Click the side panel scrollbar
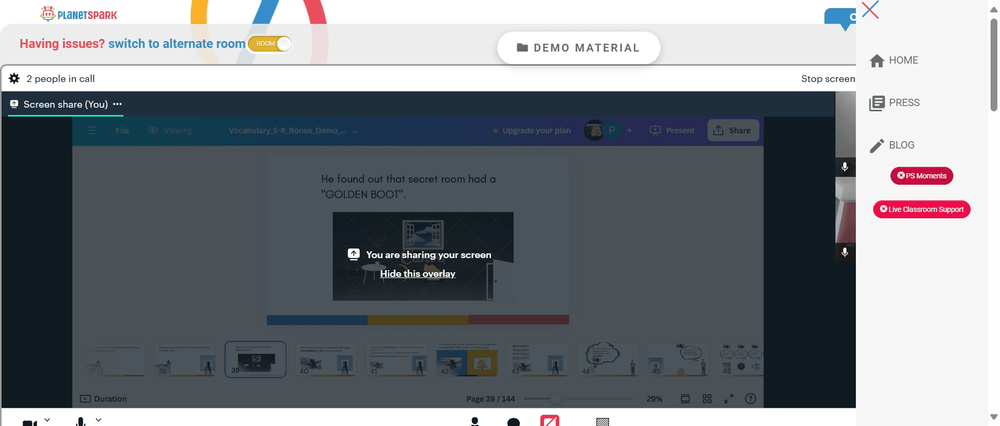1000x426 pixels. 993,64
